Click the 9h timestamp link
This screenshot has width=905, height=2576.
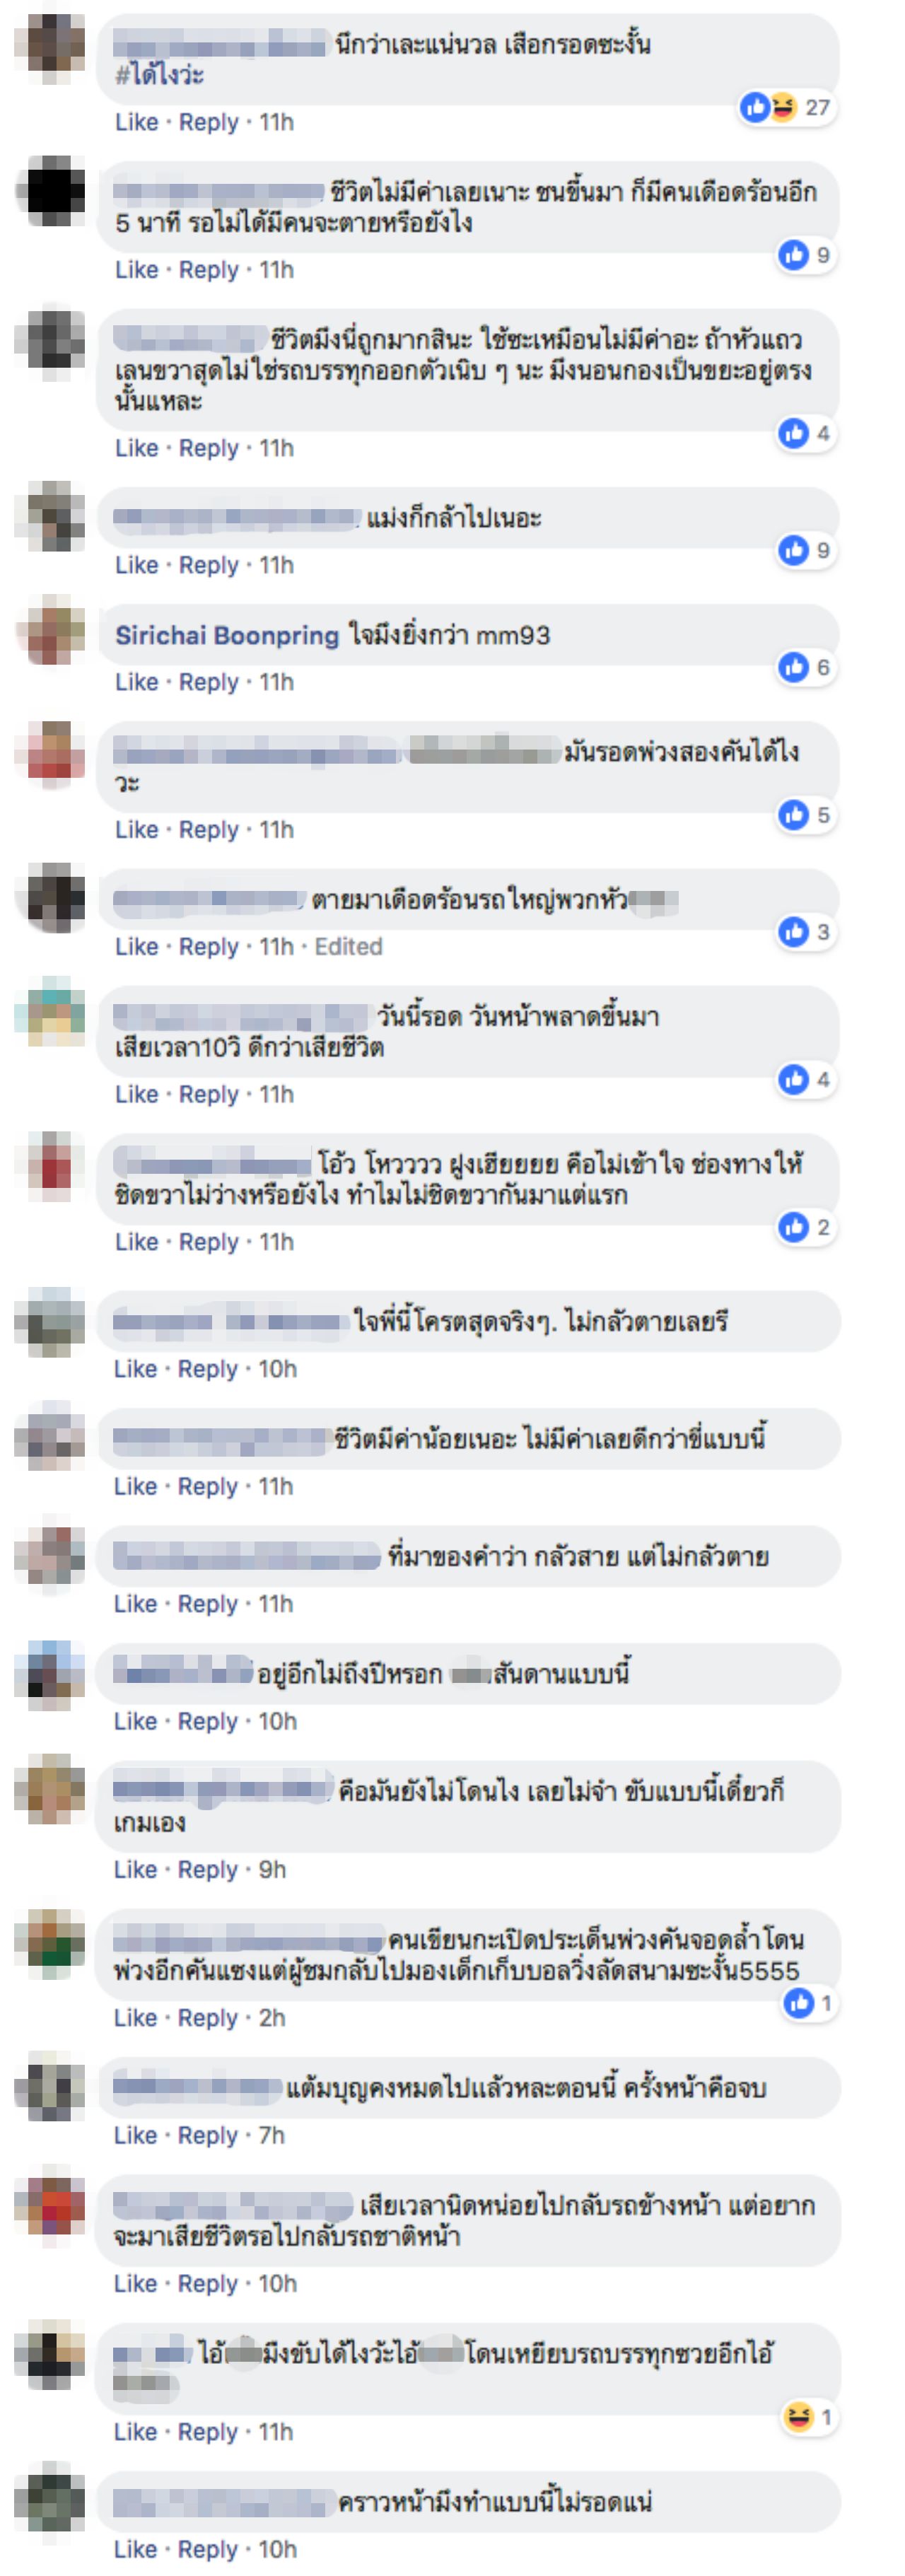pos(272,1869)
